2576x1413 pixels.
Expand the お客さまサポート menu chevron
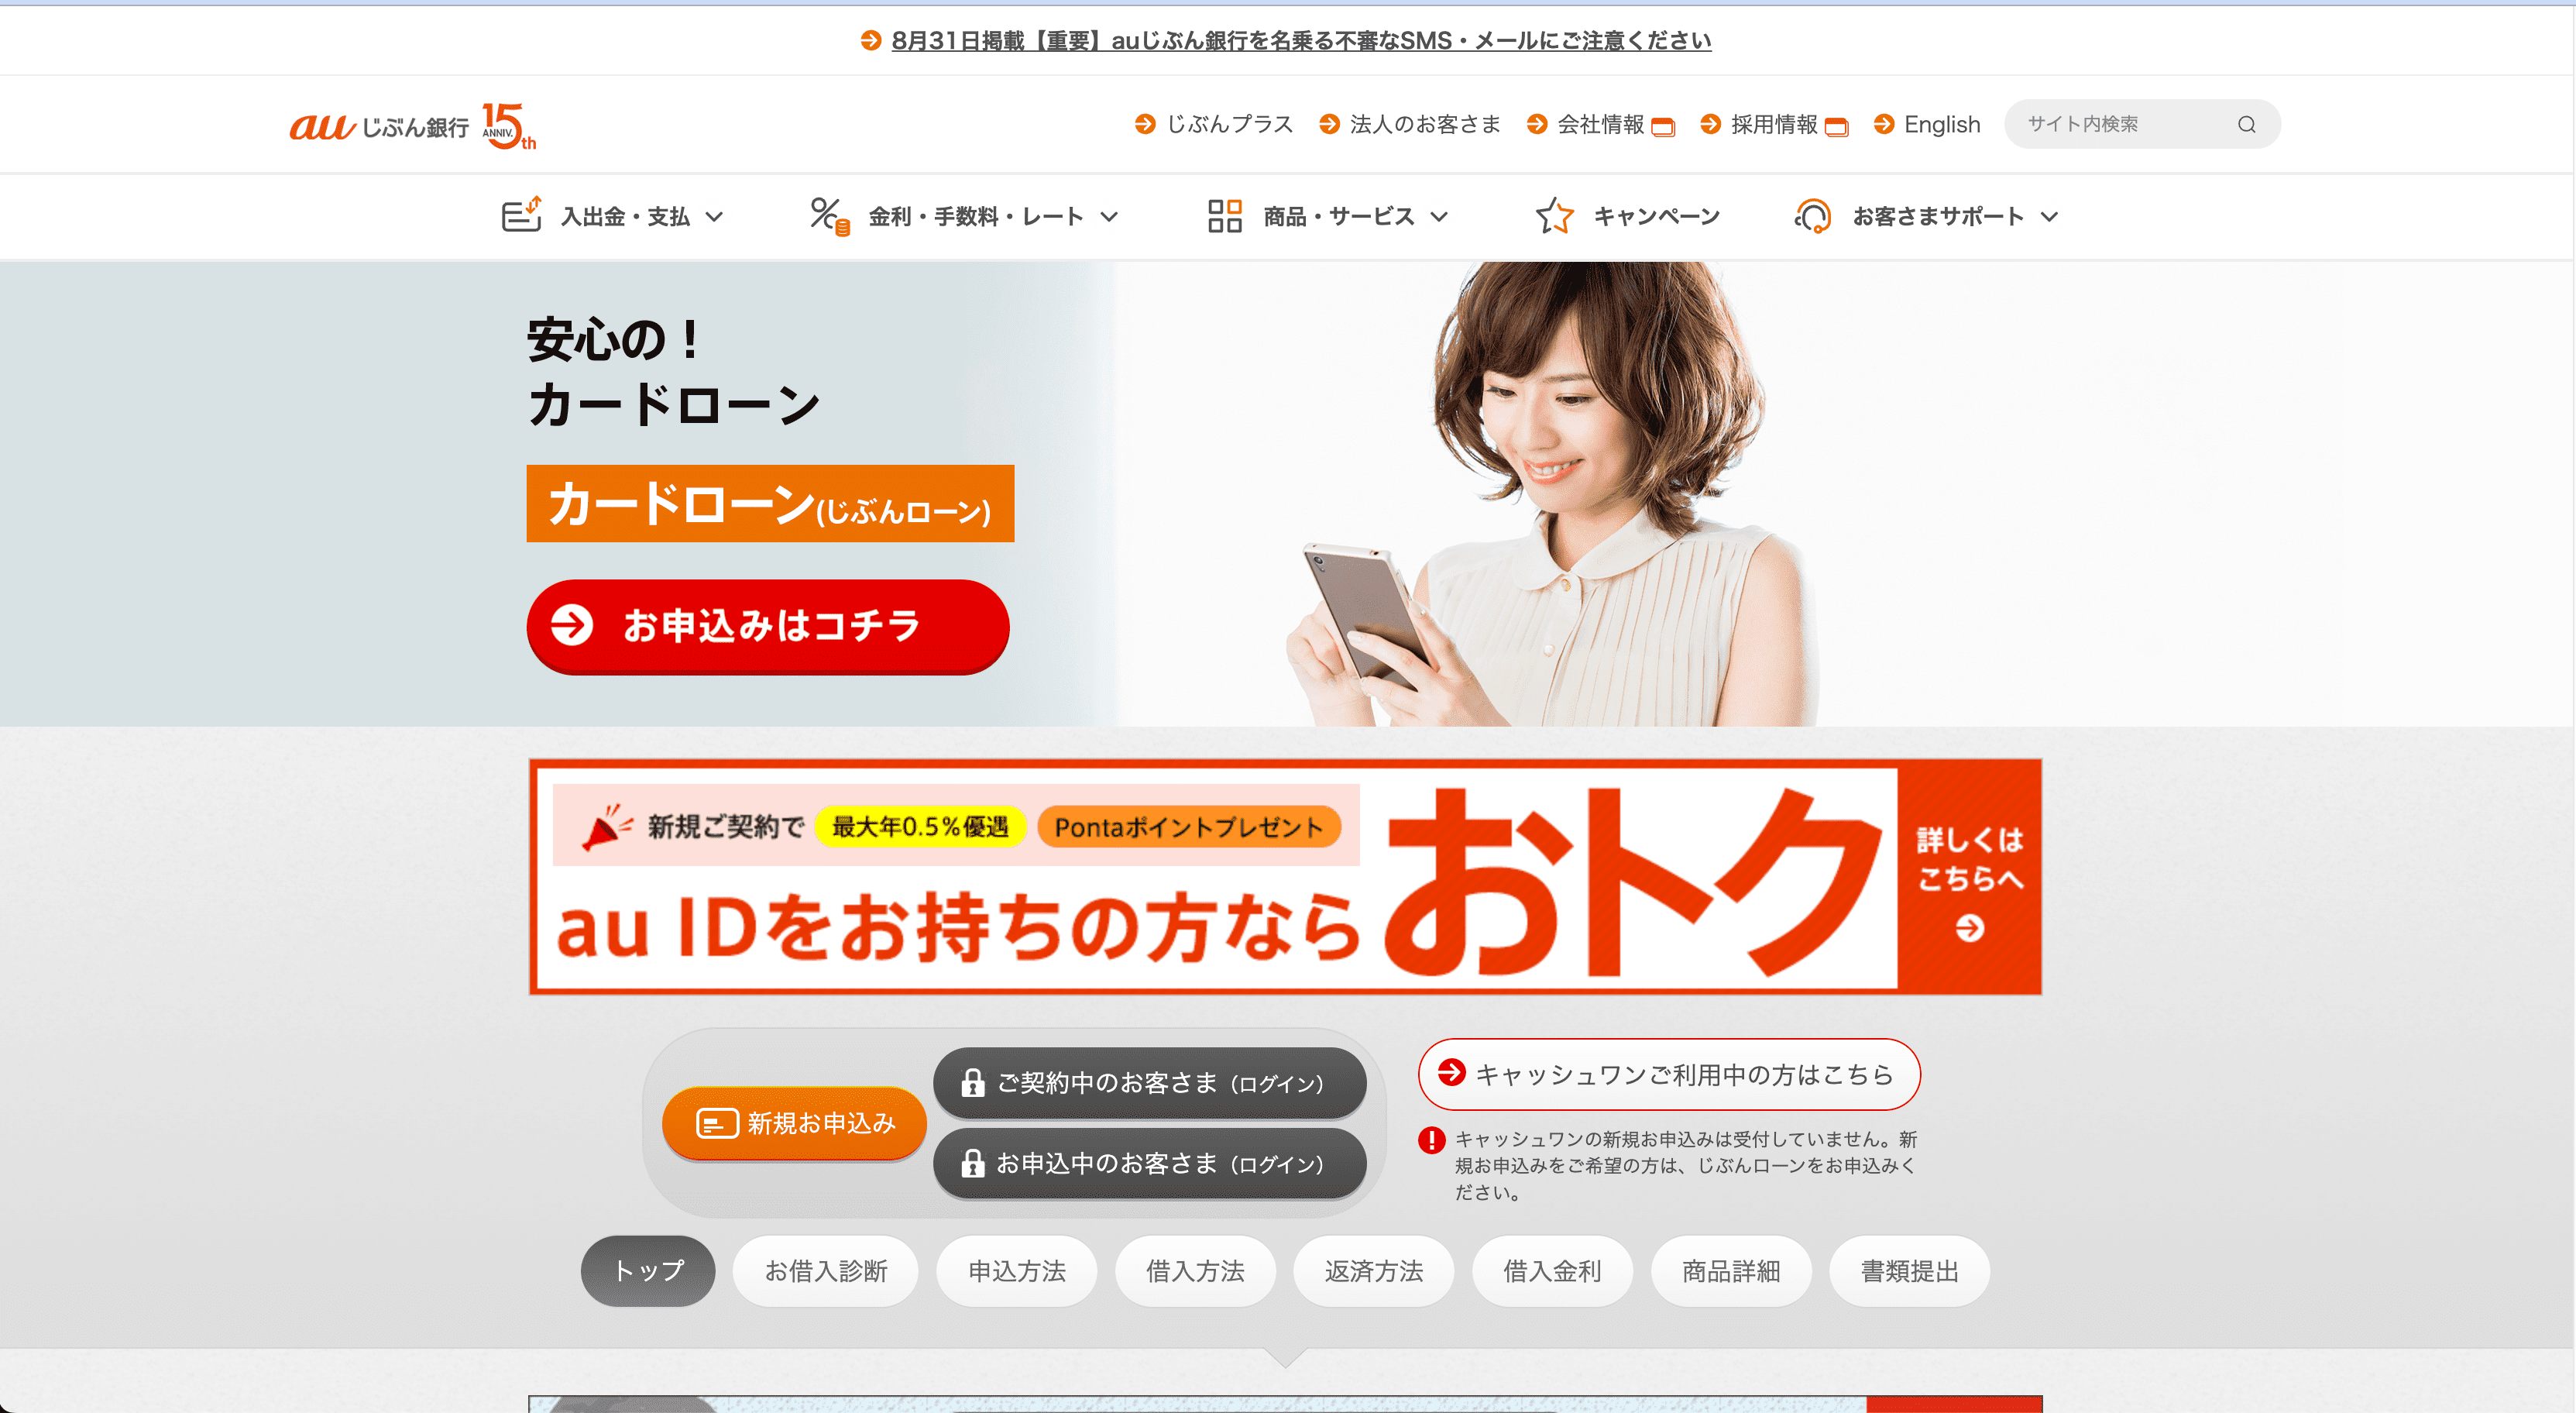click(x=2049, y=216)
